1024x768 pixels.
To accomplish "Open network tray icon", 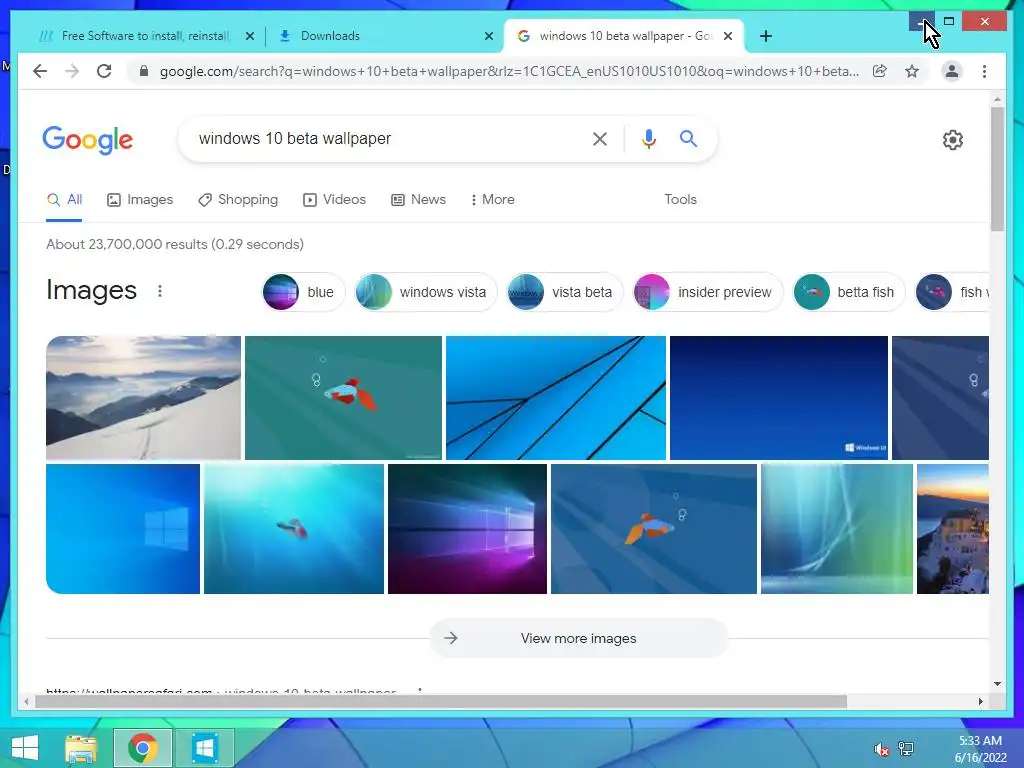I will click(x=906, y=749).
